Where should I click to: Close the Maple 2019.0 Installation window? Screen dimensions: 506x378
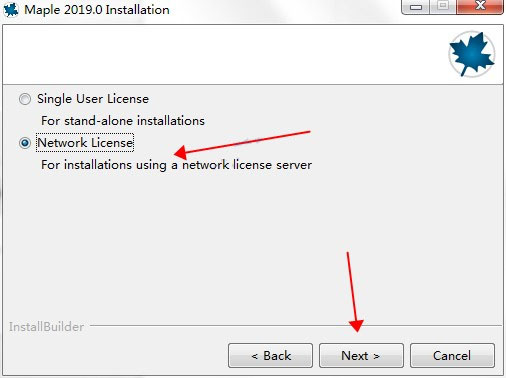coord(480,7)
